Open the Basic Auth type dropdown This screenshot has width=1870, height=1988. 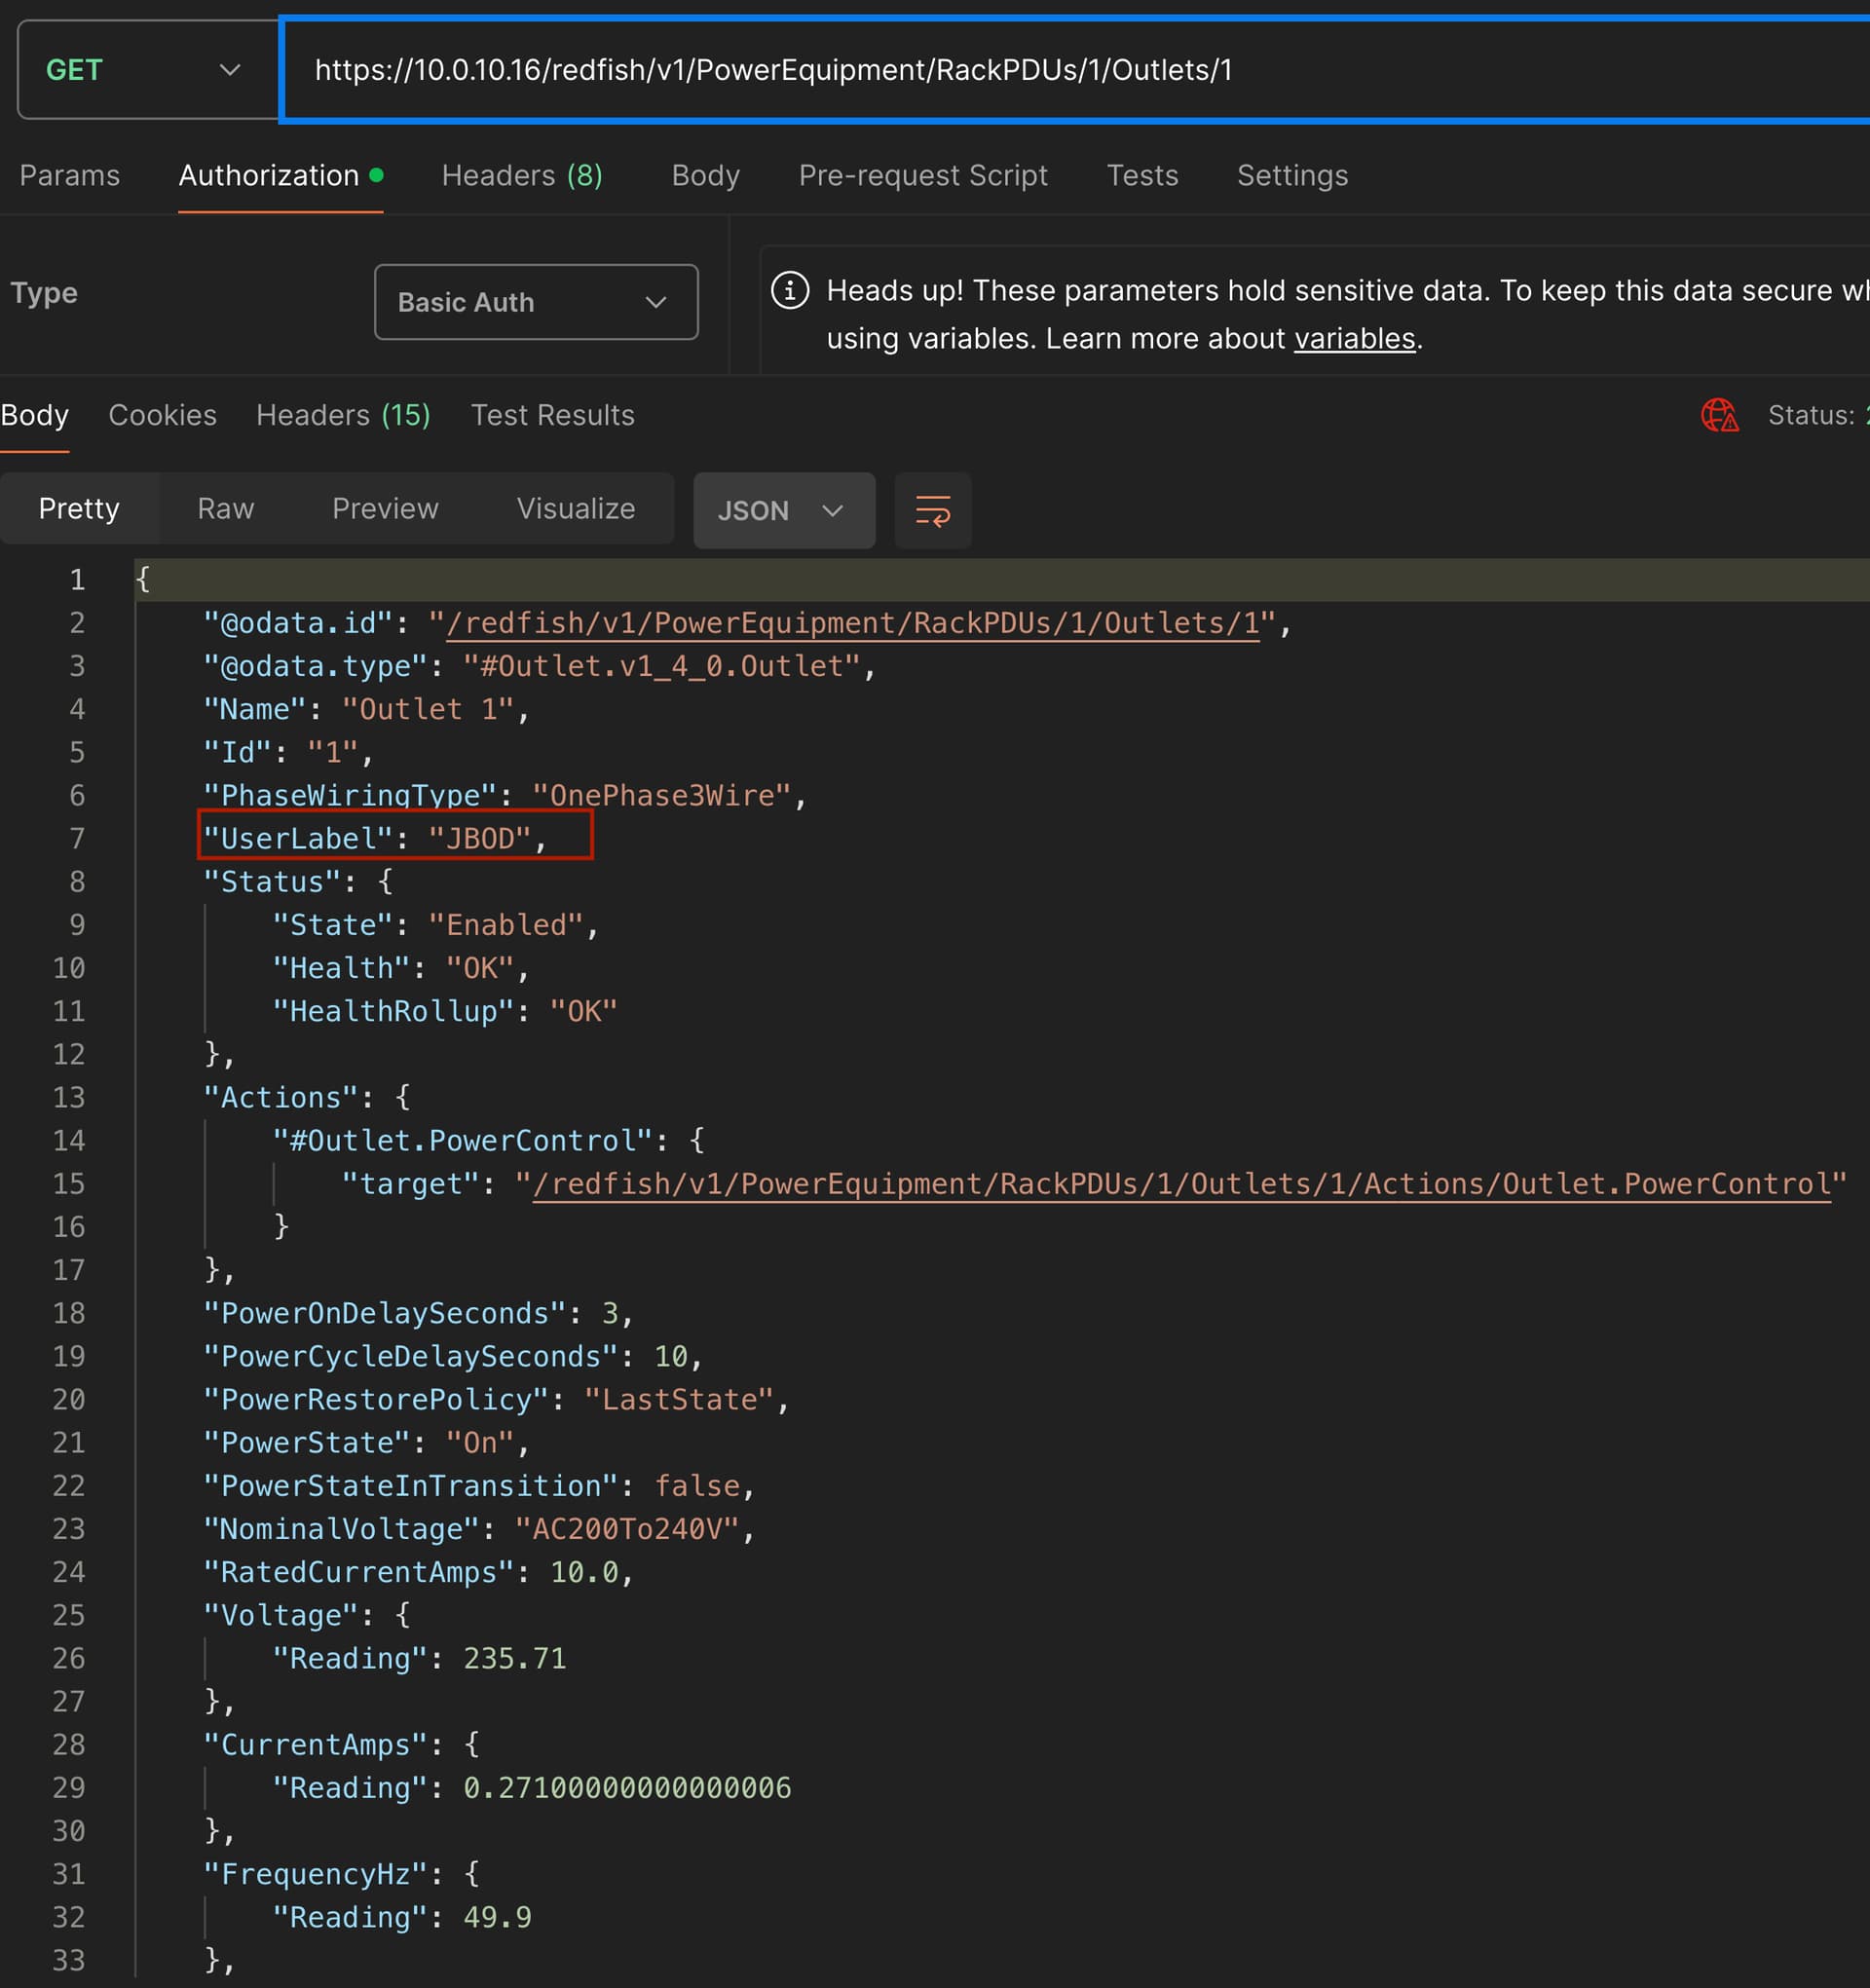coord(535,302)
